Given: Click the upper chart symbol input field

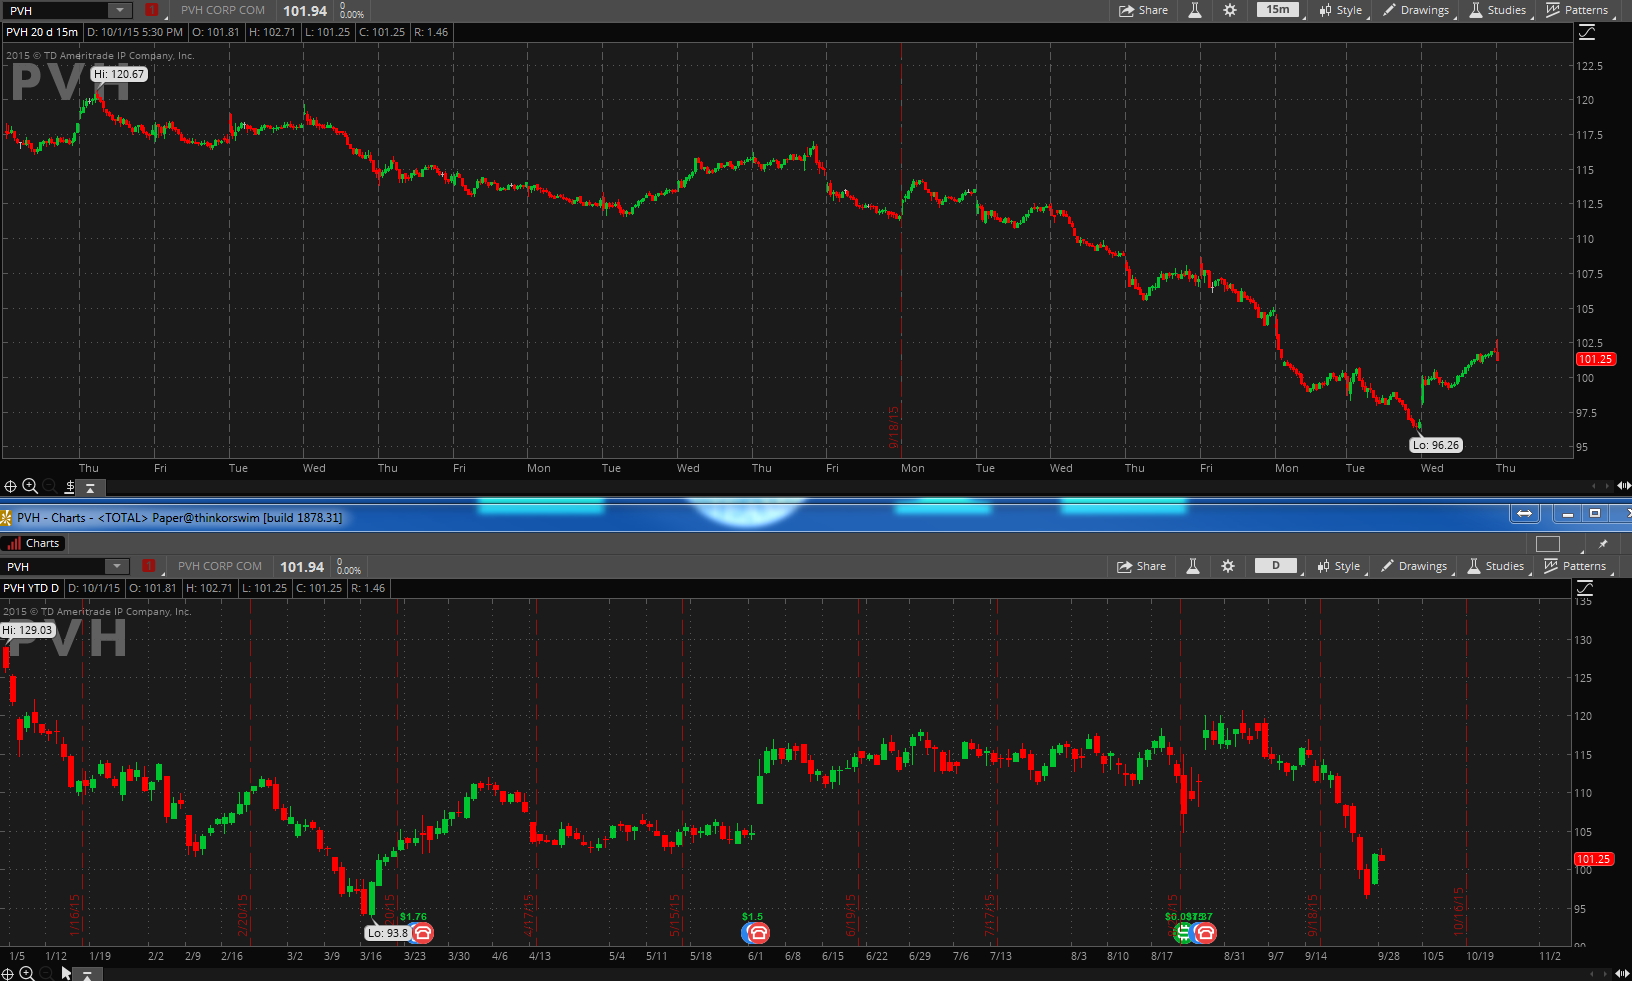Looking at the screenshot, I should click(x=56, y=10).
